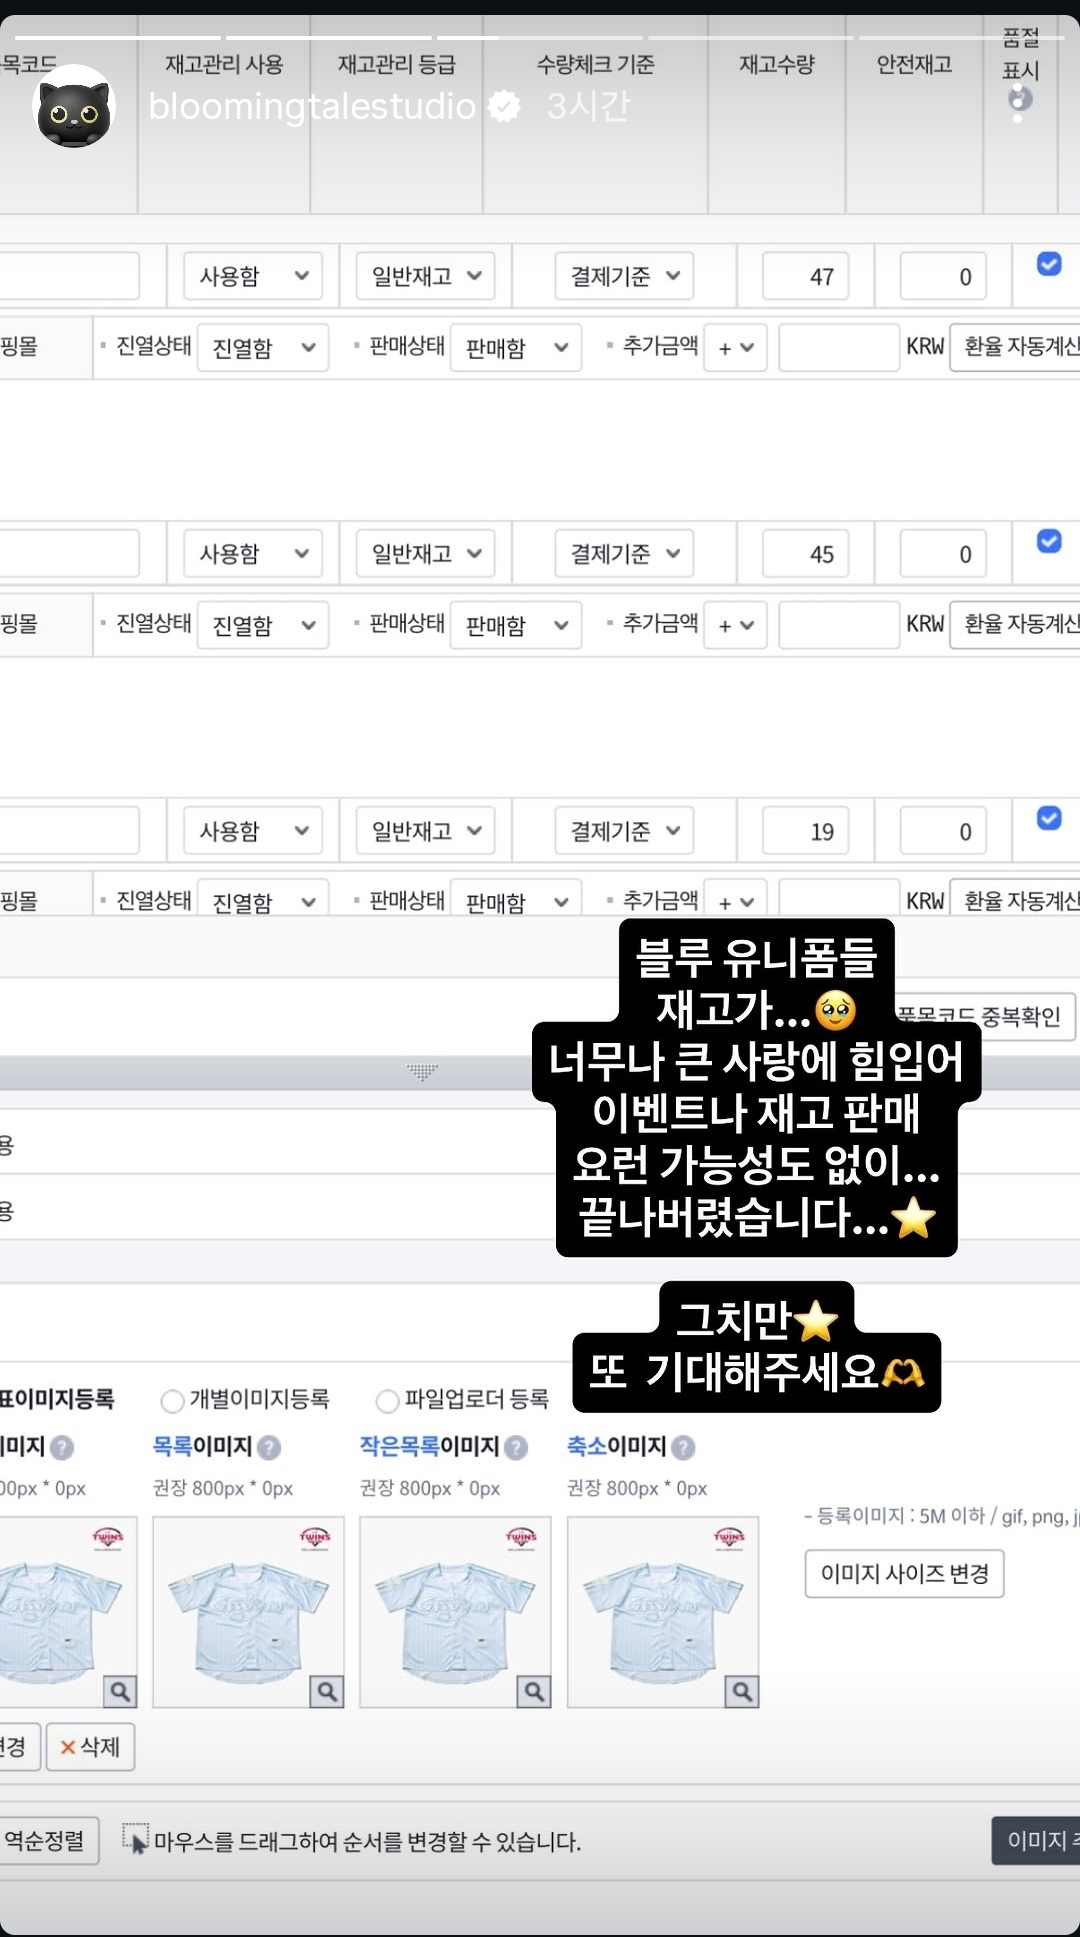Click the 품목코드 field in the 47-stock row
The height and width of the screenshot is (1937, 1080).
(x=69, y=276)
